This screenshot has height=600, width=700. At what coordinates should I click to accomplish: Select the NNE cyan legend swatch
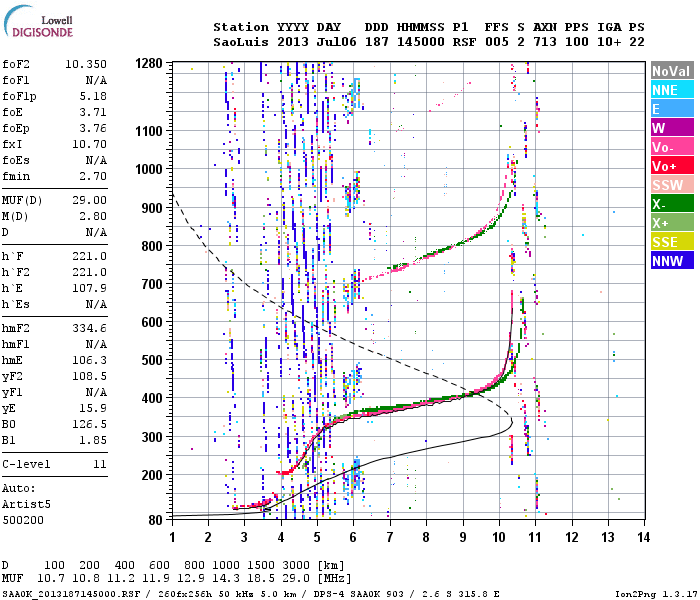pos(672,90)
